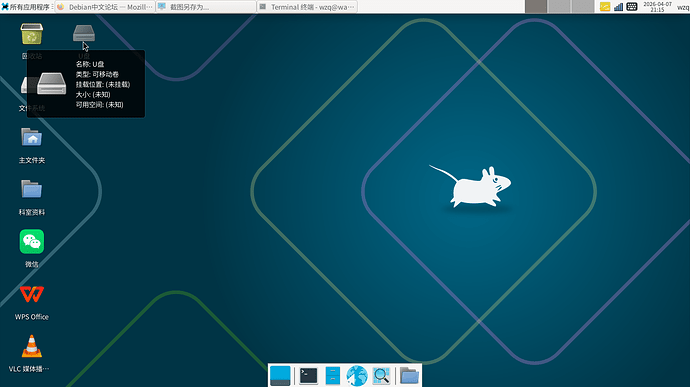The height and width of the screenshot is (387, 690).
Task: Switch to 截图另存为 window button
Action: coord(206,7)
